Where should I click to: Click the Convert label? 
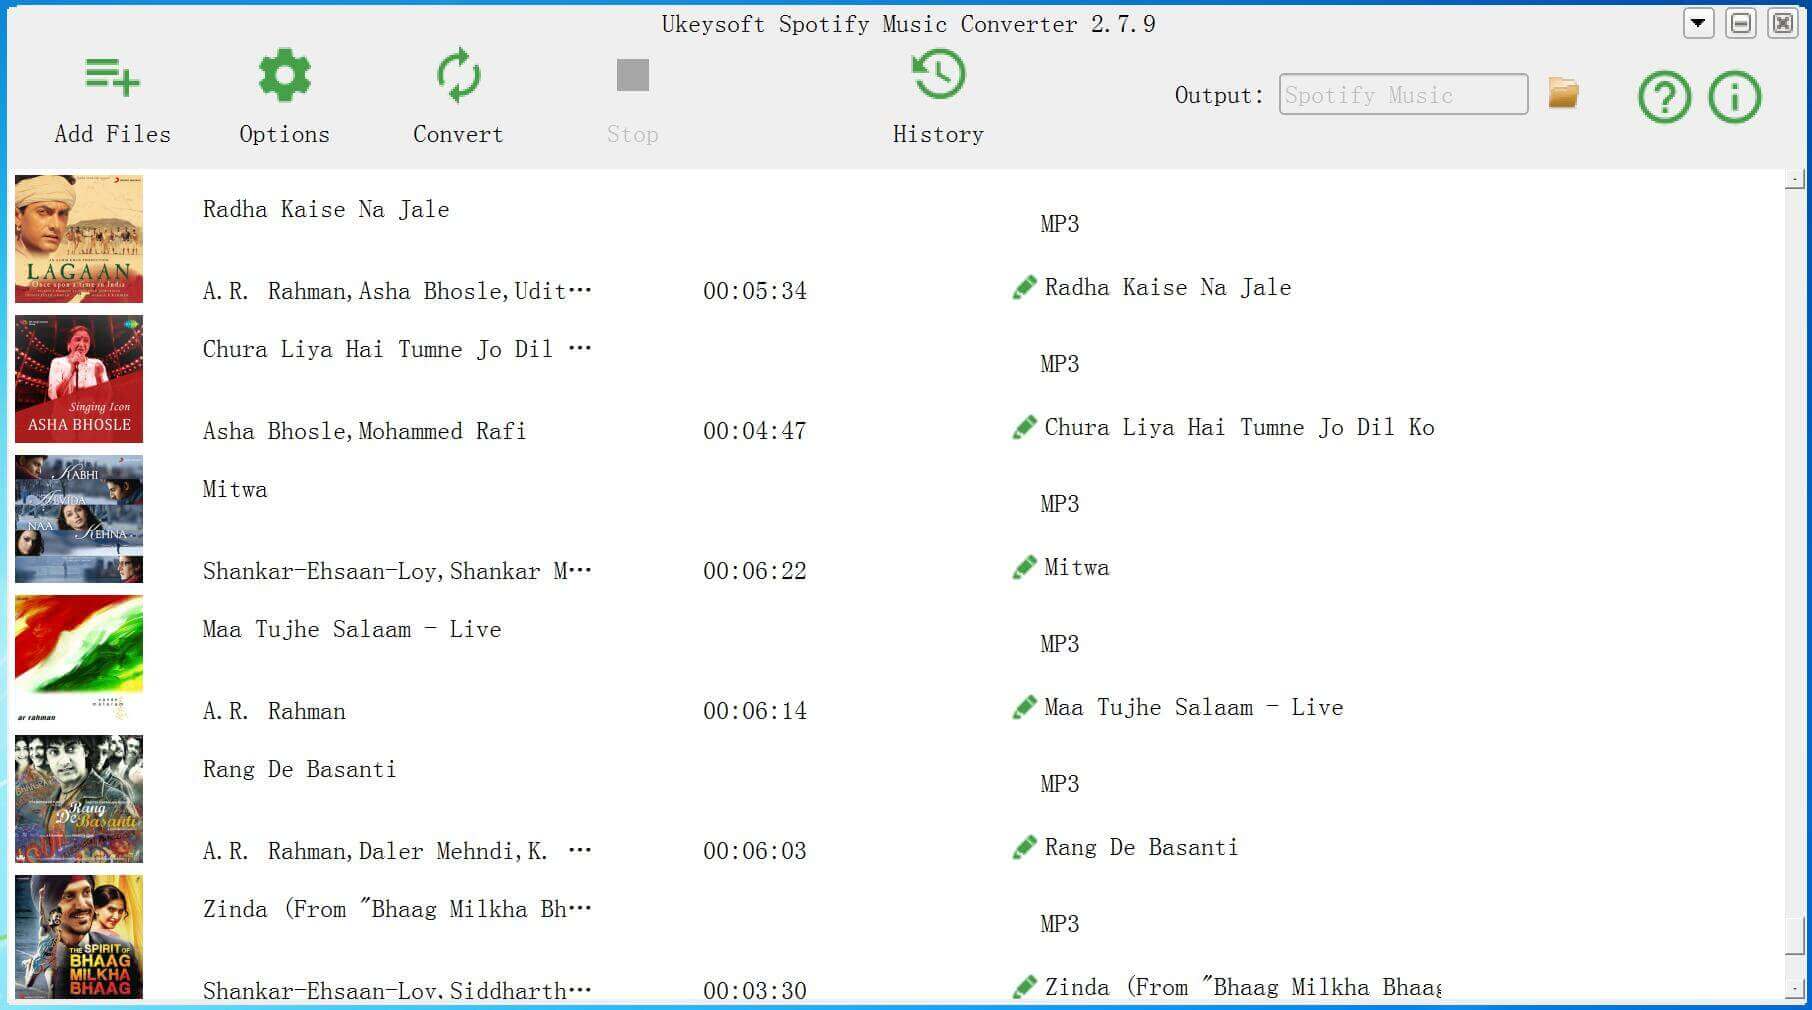[x=458, y=134]
